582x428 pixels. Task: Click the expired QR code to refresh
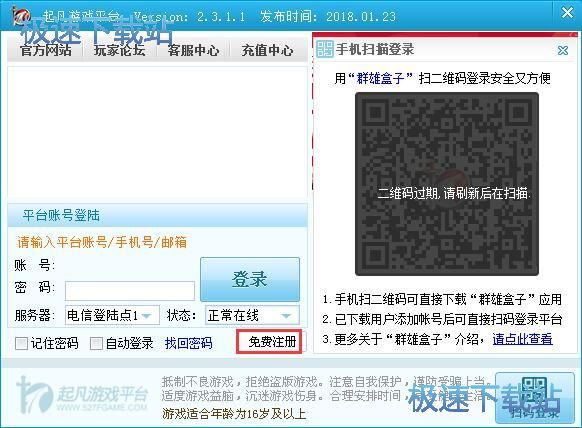[447, 184]
